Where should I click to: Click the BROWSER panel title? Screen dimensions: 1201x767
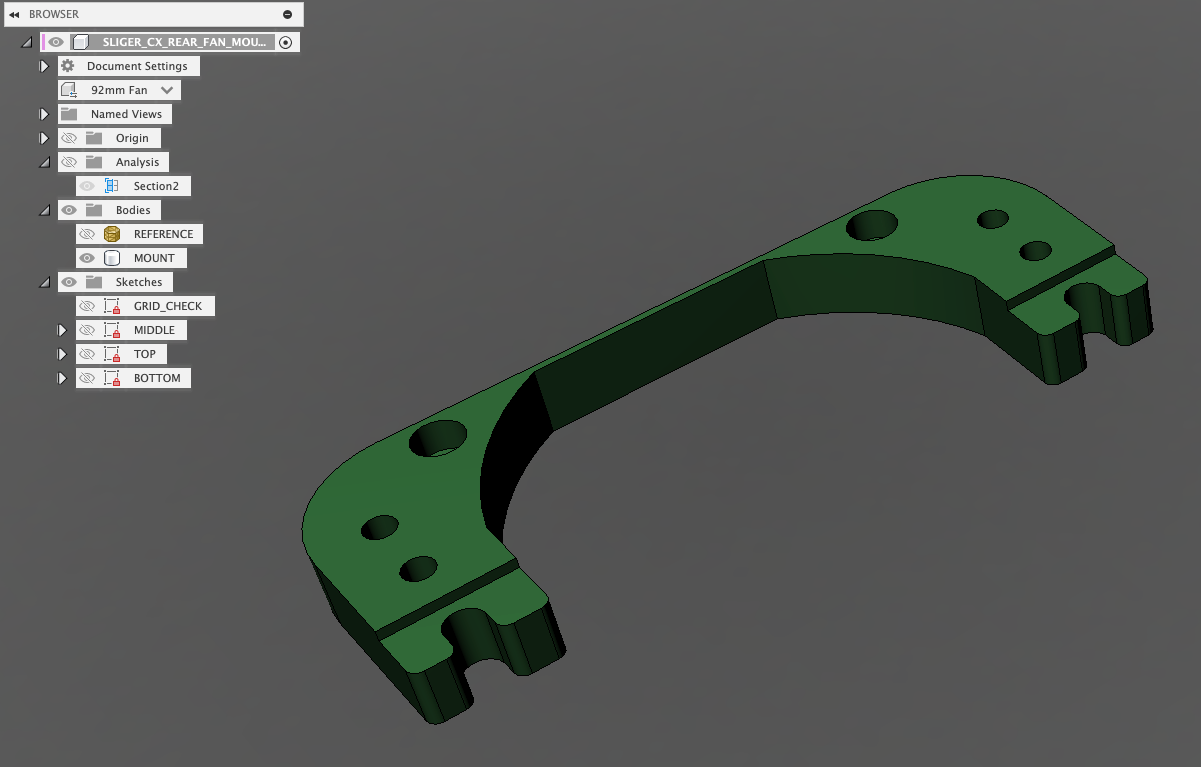point(54,14)
